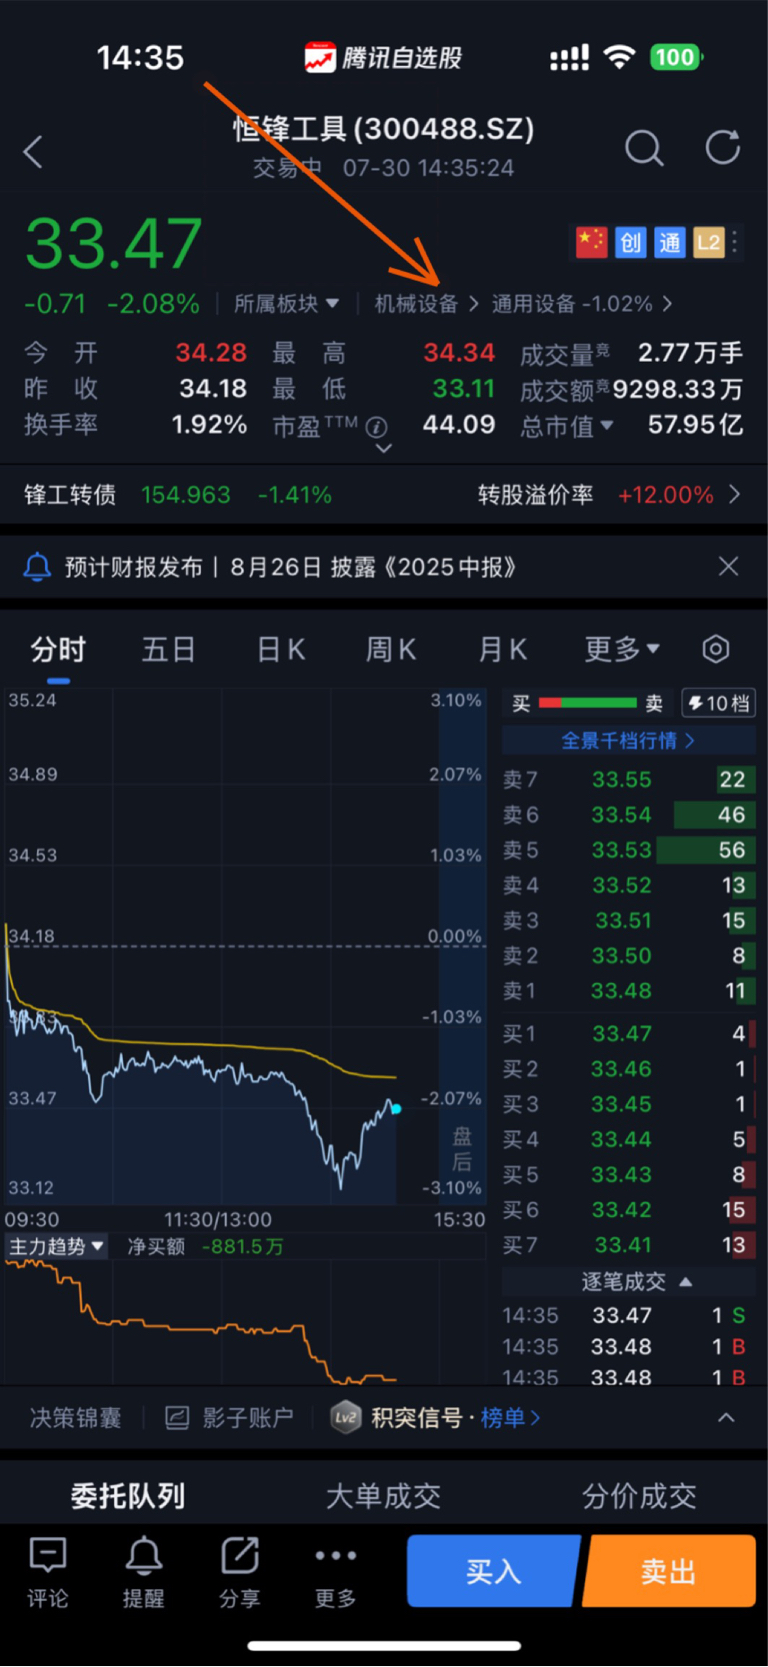This screenshot has width=768, height=1667.
Task: Expand the 所属板块 dropdown
Action: coord(286,303)
